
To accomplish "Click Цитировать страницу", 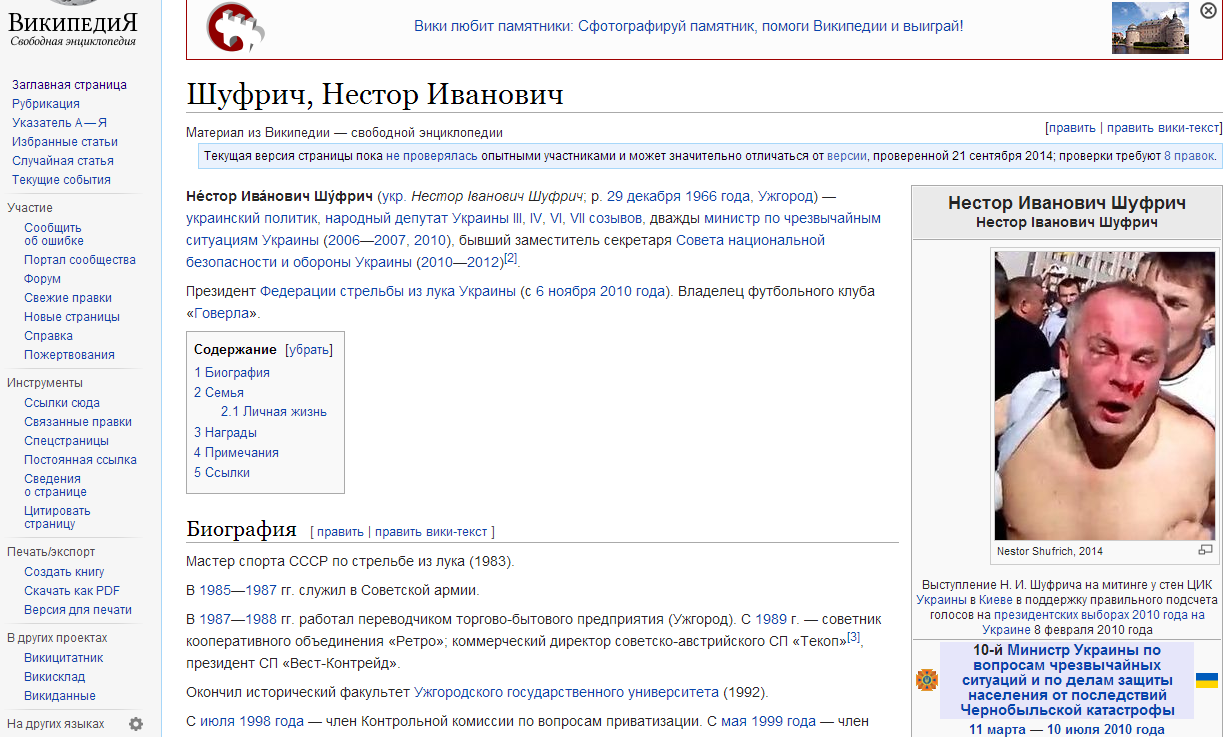I will tap(56, 517).
